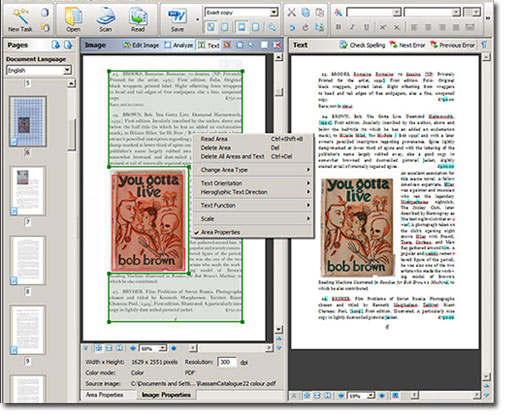Expand the Scale submenu

253,219
